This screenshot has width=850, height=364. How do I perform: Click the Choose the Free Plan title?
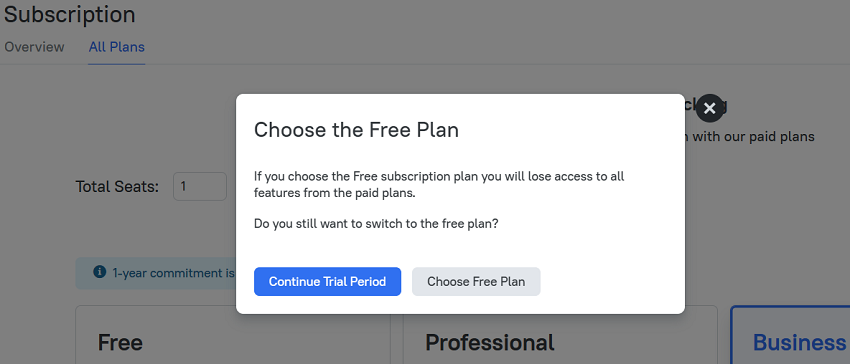[x=356, y=130]
